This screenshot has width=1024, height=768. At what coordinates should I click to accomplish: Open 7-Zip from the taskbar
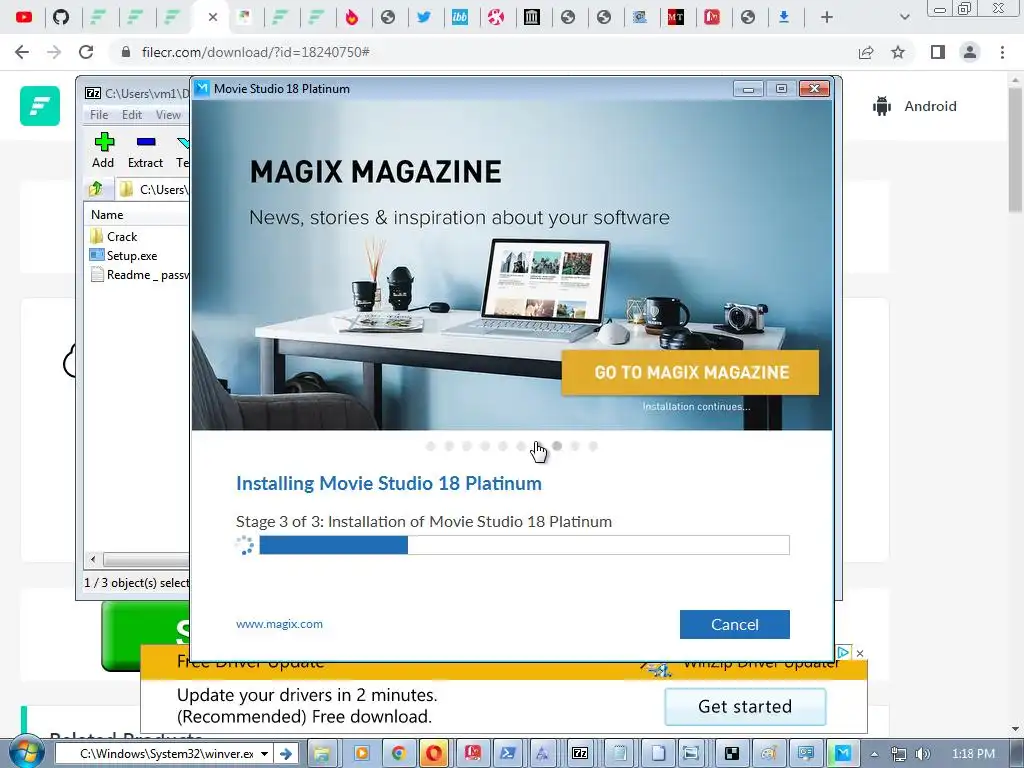pos(580,754)
